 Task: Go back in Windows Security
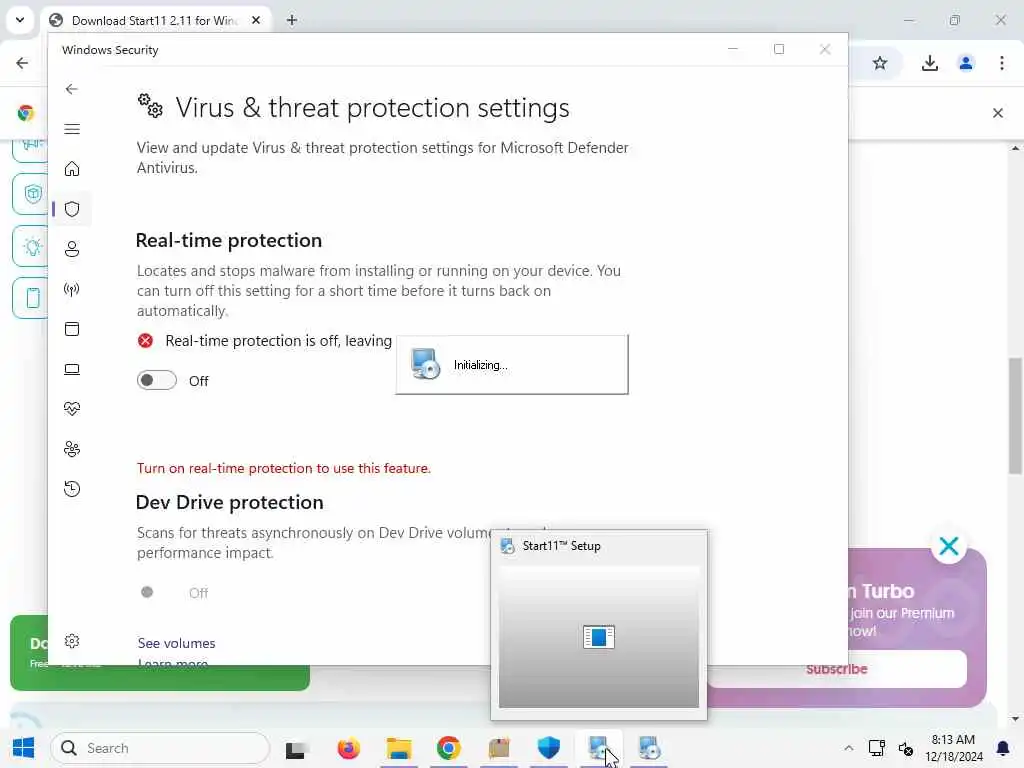click(x=72, y=89)
